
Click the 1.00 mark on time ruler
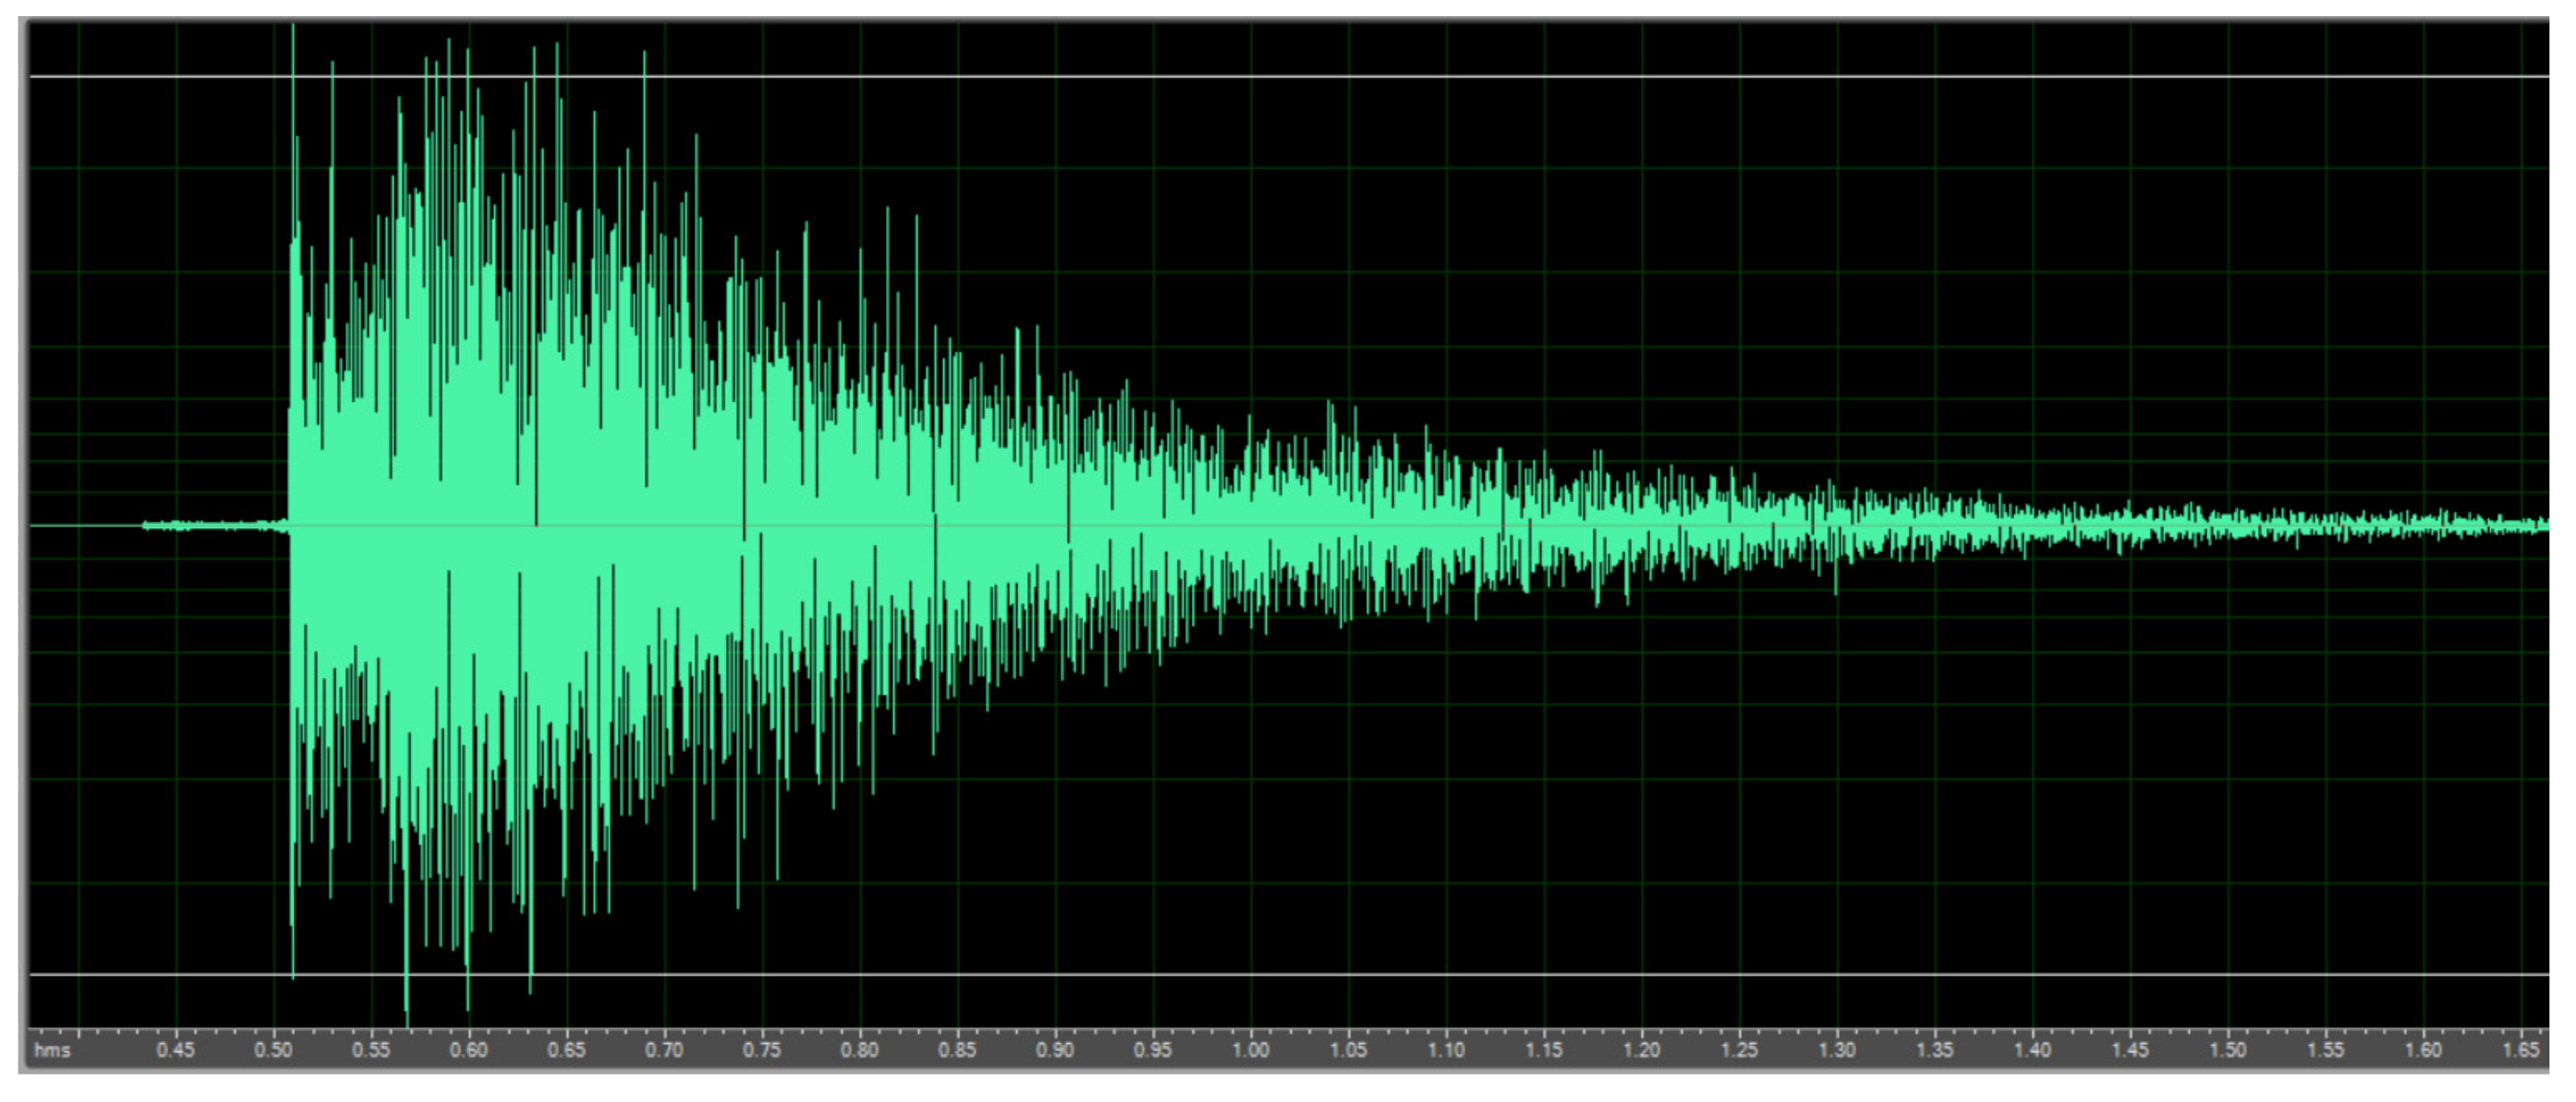pyautogui.click(x=1250, y=1050)
